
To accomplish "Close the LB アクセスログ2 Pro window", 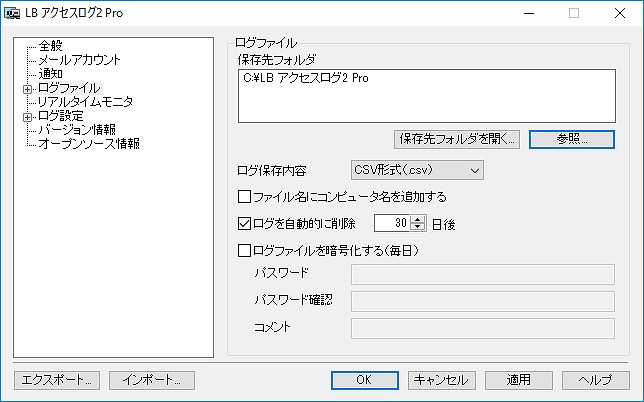I will (x=620, y=14).
